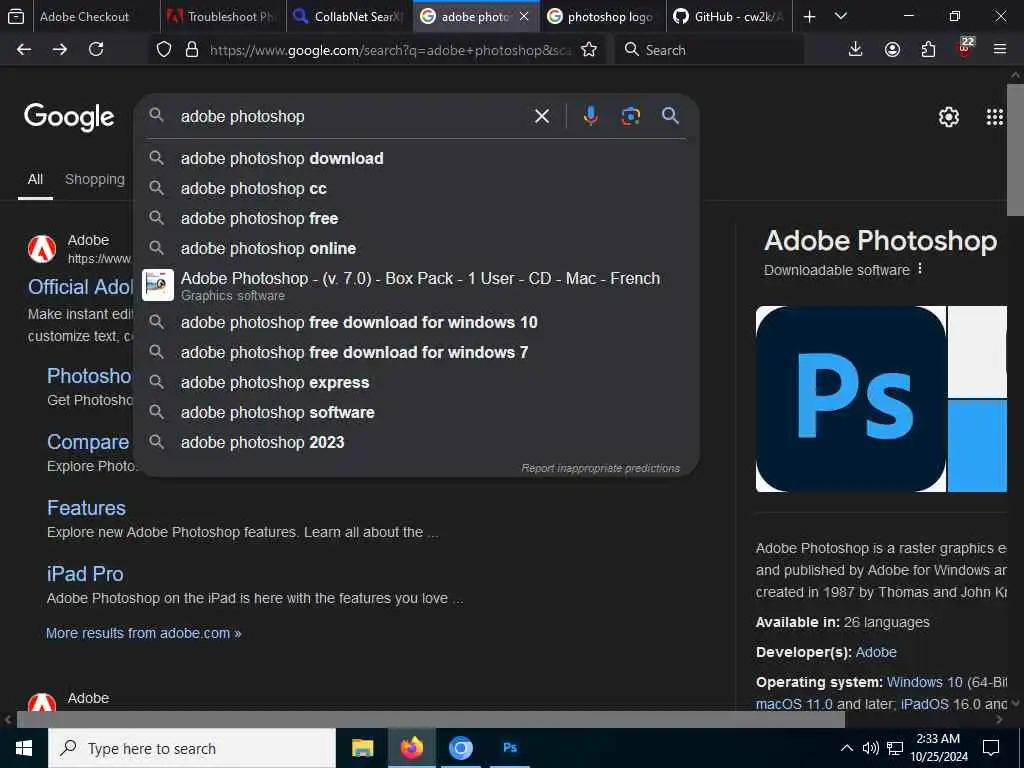
Task: Open the extensions puzzle icon
Action: click(x=928, y=50)
